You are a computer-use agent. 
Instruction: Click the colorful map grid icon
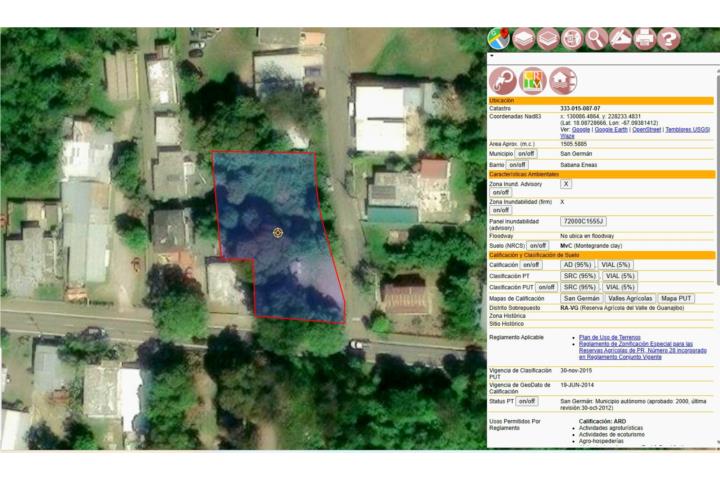pyautogui.click(x=532, y=80)
